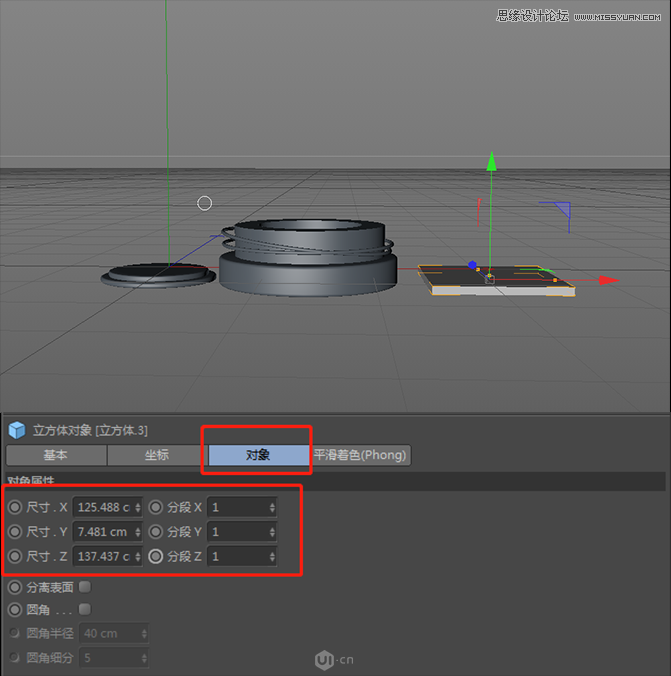Click the red X-axis arrow handle
Screen dimensions: 671x676
(x=609, y=280)
